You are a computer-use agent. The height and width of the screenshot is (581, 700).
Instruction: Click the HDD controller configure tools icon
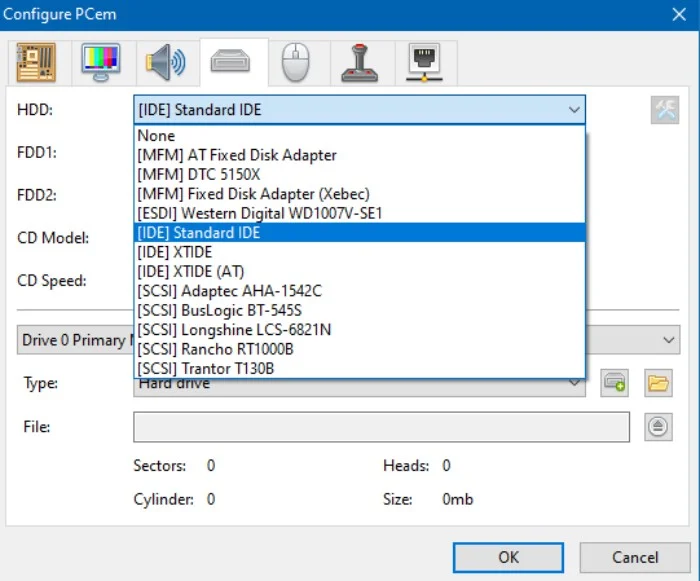[664, 110]
